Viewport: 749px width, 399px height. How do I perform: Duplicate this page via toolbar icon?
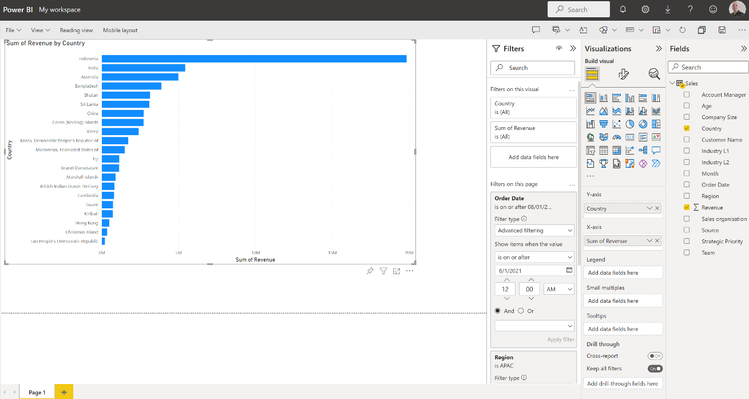[702, 30]
